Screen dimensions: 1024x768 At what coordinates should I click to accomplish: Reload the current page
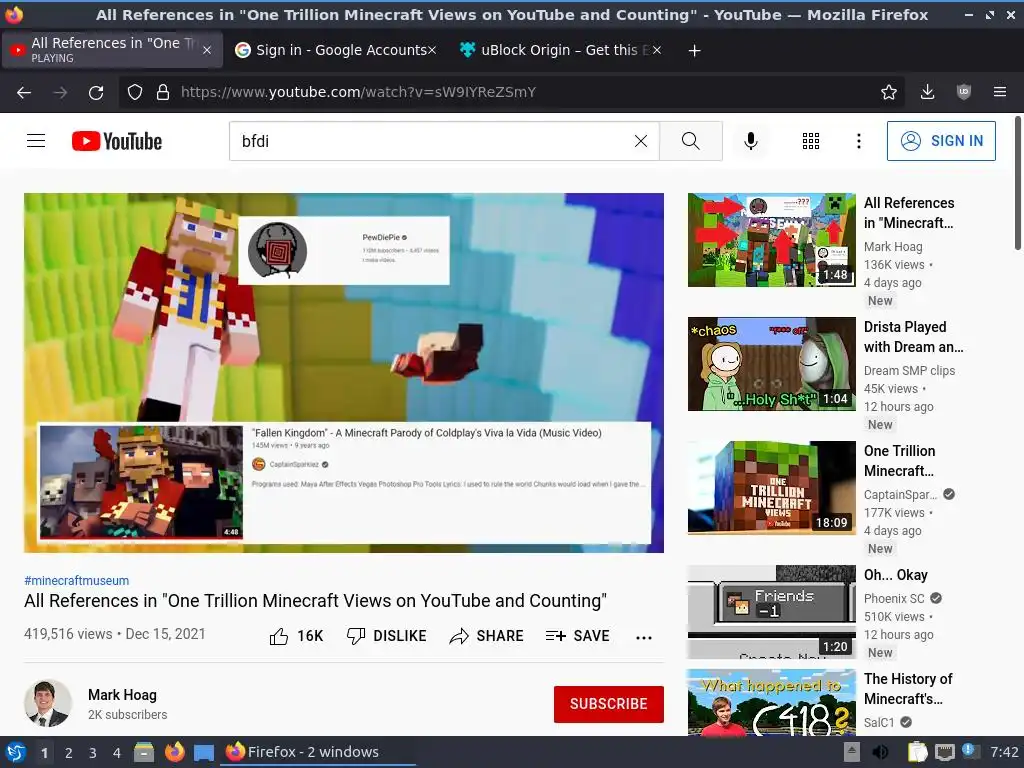point(96,93)
